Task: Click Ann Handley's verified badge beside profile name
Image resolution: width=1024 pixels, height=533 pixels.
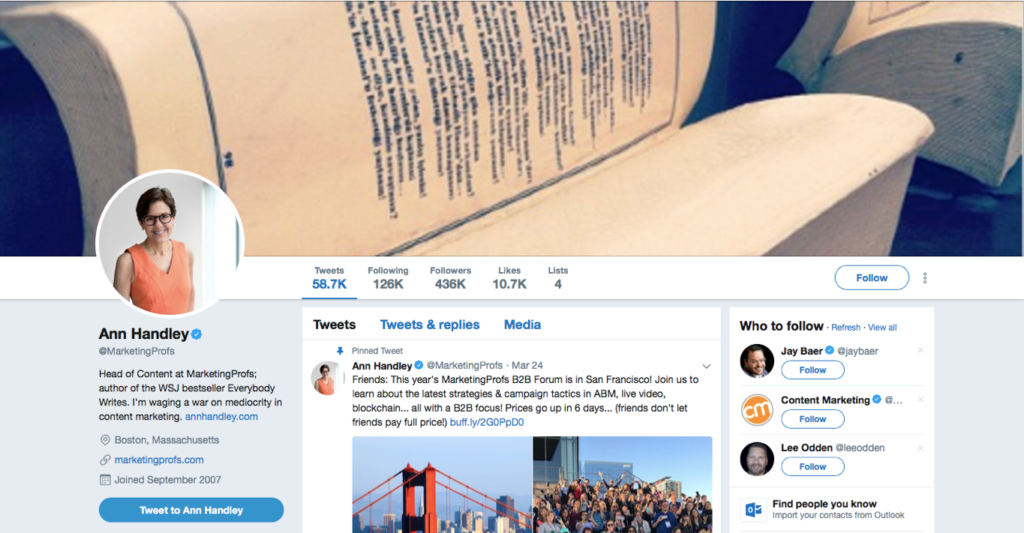Action: pos(196,334)
